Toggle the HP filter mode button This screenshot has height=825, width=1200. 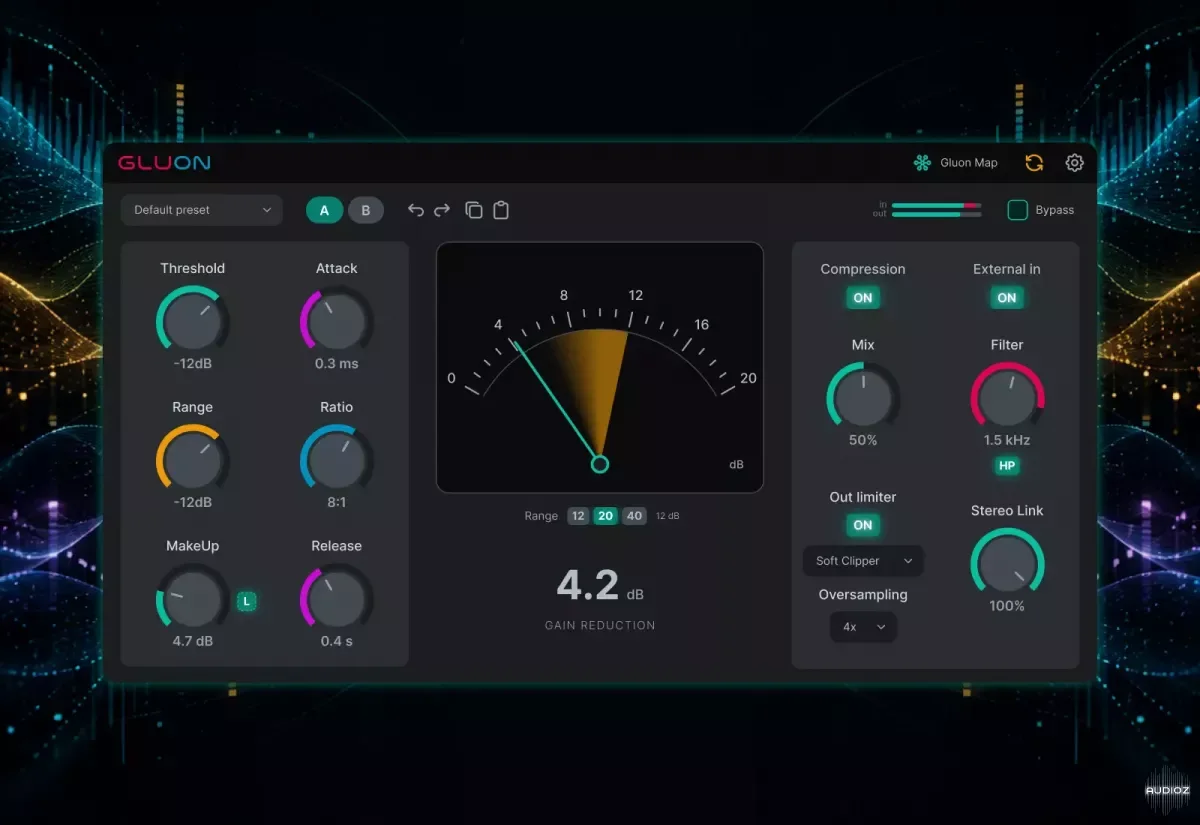1007,466
